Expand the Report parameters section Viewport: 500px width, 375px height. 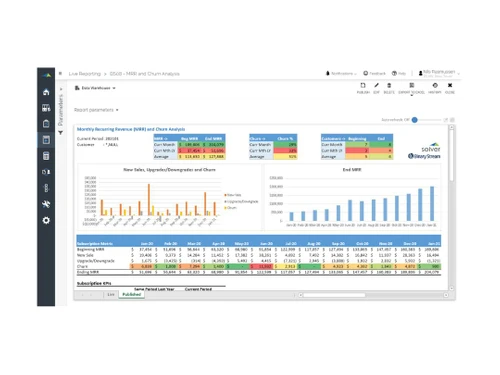[x=96, y=110]
